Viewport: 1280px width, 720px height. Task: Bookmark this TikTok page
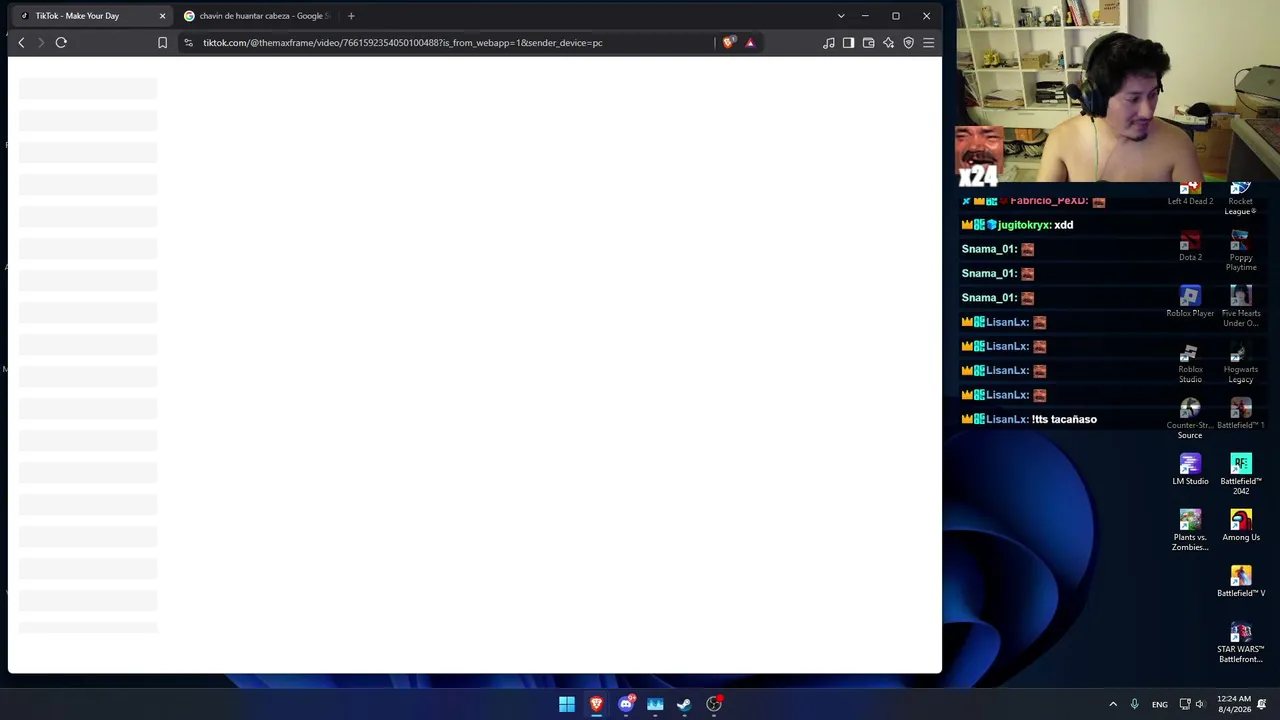(162, 43)
